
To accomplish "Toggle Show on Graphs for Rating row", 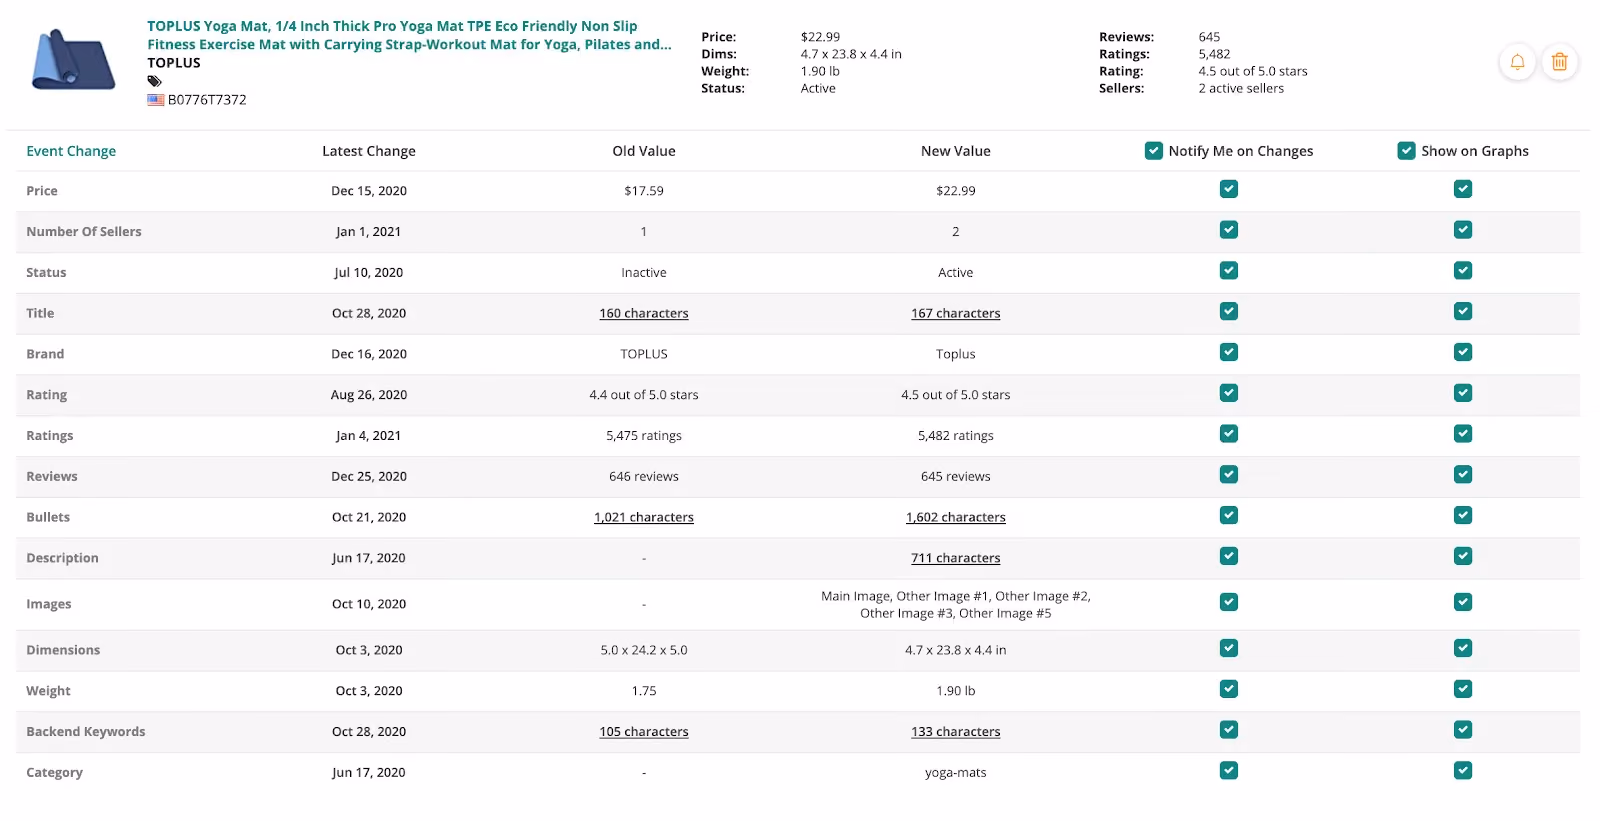I will tap(1463, 393).
